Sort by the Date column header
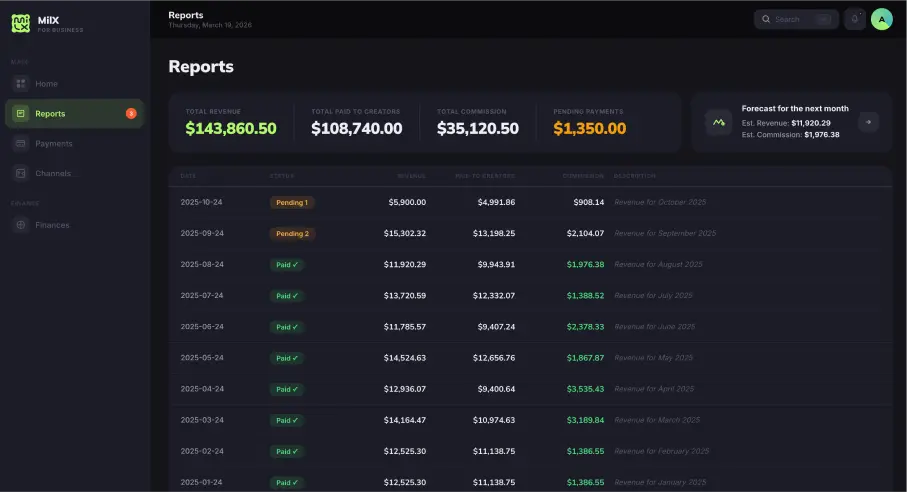Image resolution: width=907 pixels, height=492 pixels. [188, 176]
